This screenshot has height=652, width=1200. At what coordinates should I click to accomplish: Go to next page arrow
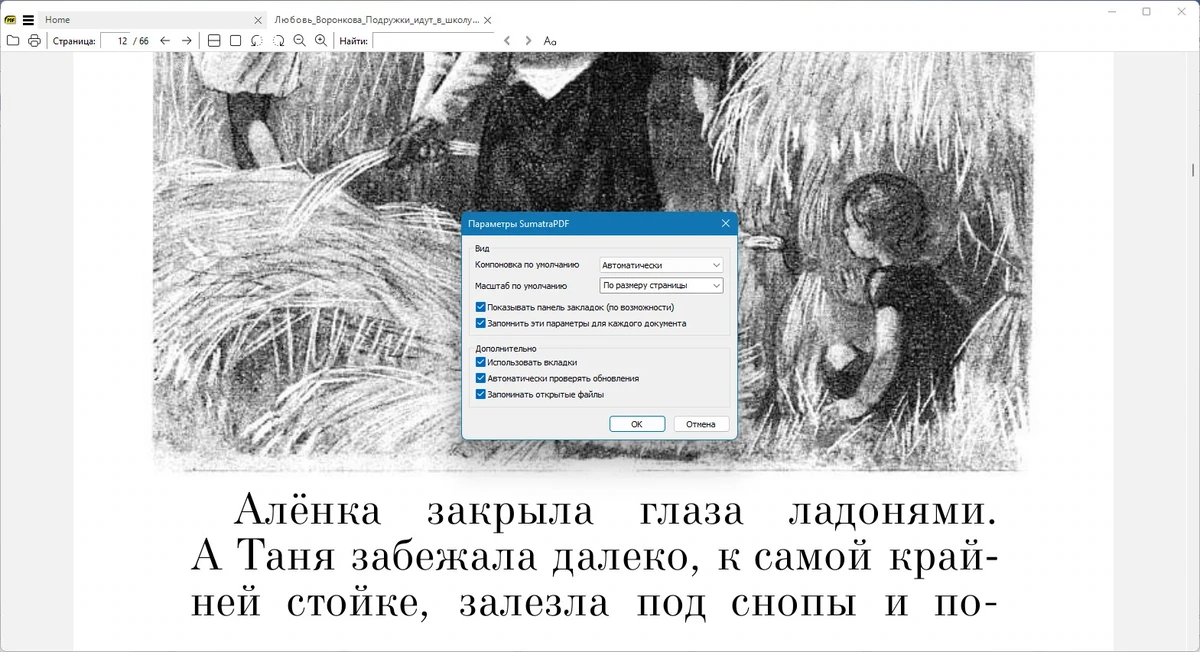point(186,41)
